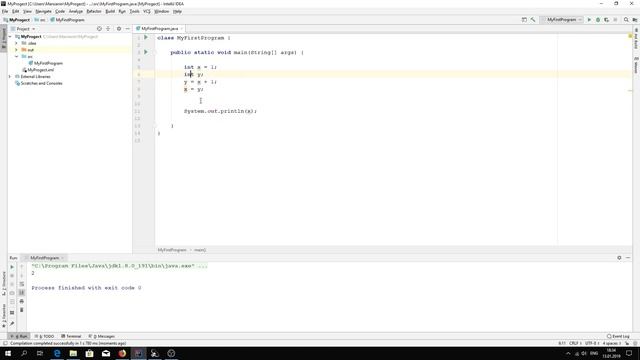Open the Messages tool window tab
The width and height of the screenshot is (640, 360).
(102, 336)
